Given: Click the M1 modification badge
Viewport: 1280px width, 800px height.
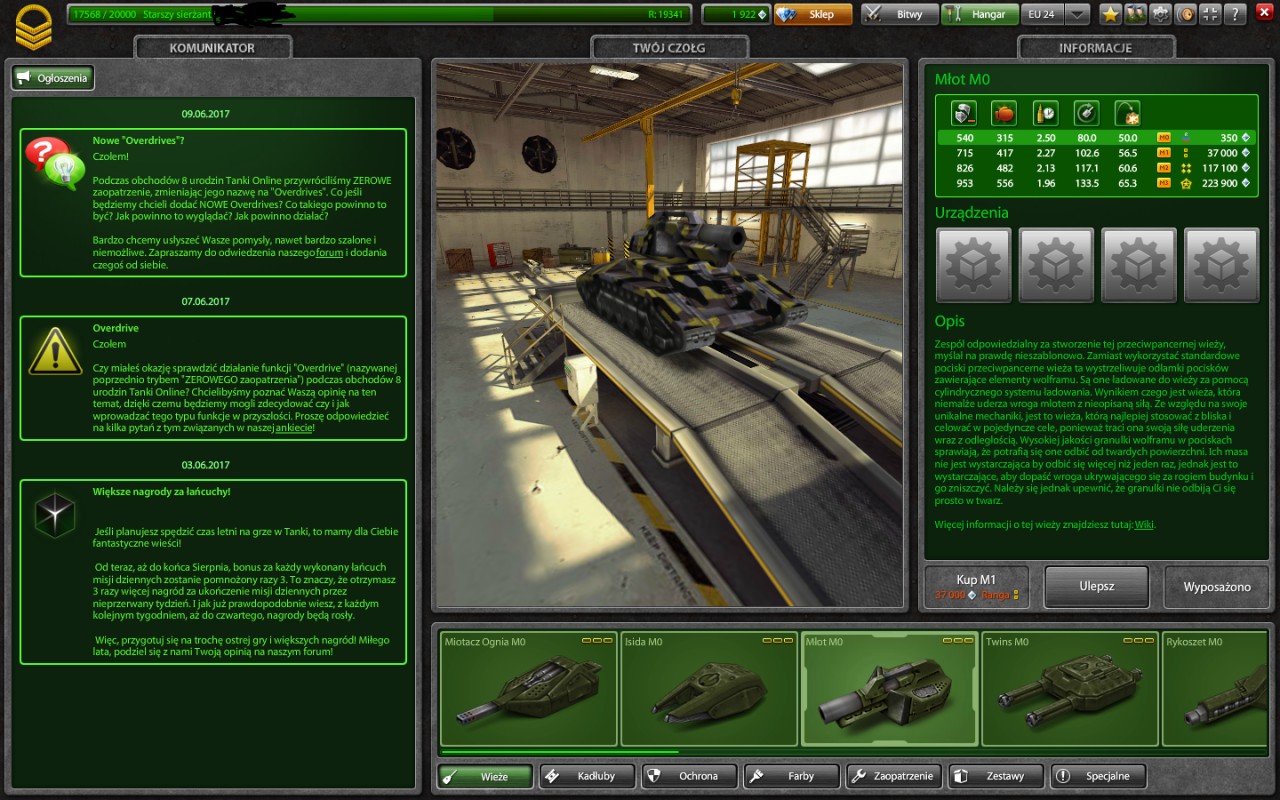Looking at the screenshot, I should click(1164, 153).
